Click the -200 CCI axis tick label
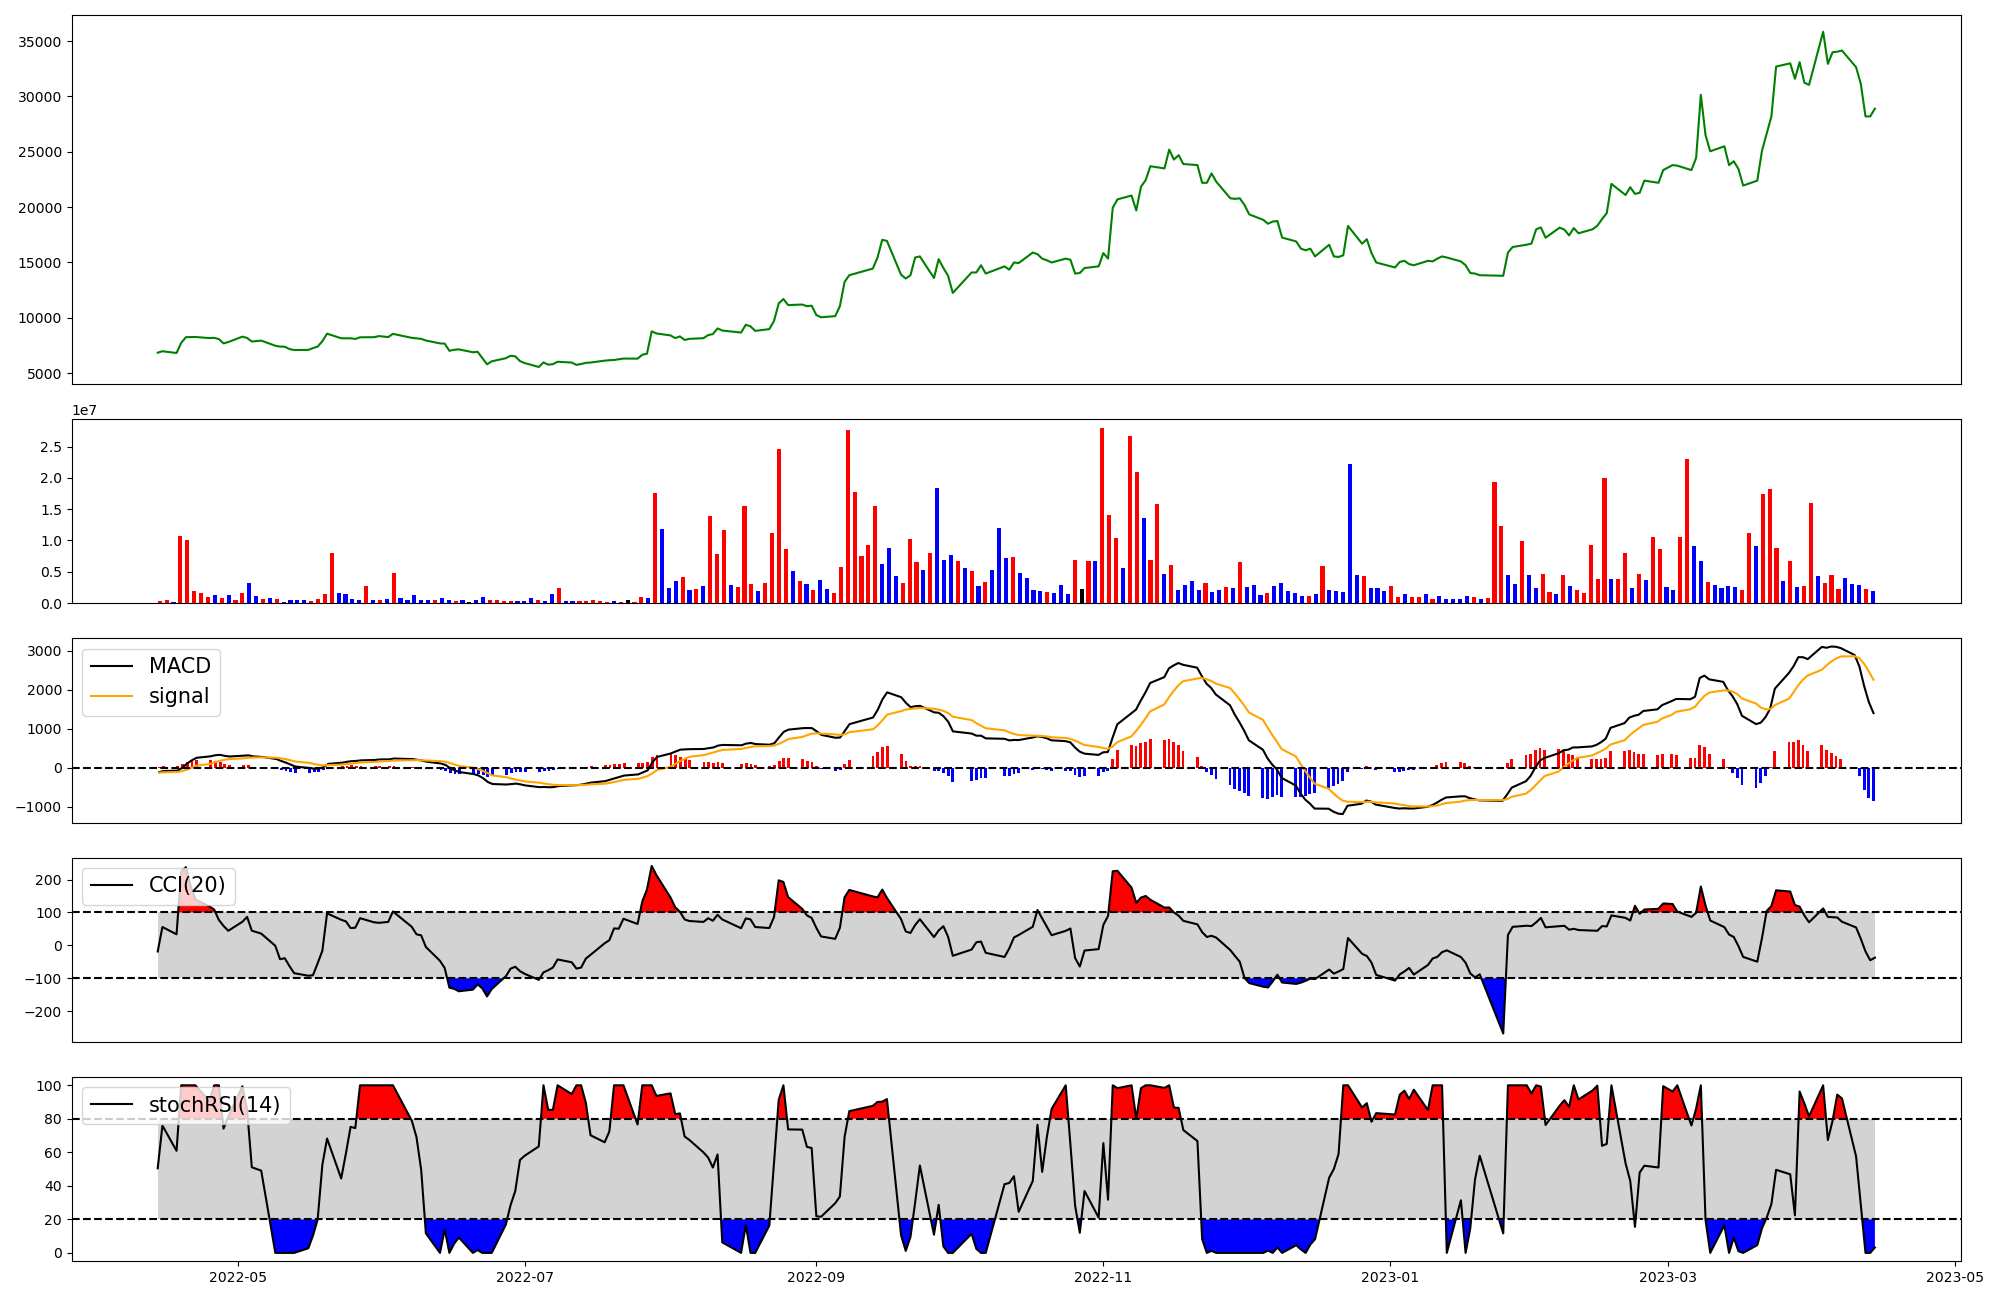The width and height of the screenshot is (2000, 1300). point(42,1012)
